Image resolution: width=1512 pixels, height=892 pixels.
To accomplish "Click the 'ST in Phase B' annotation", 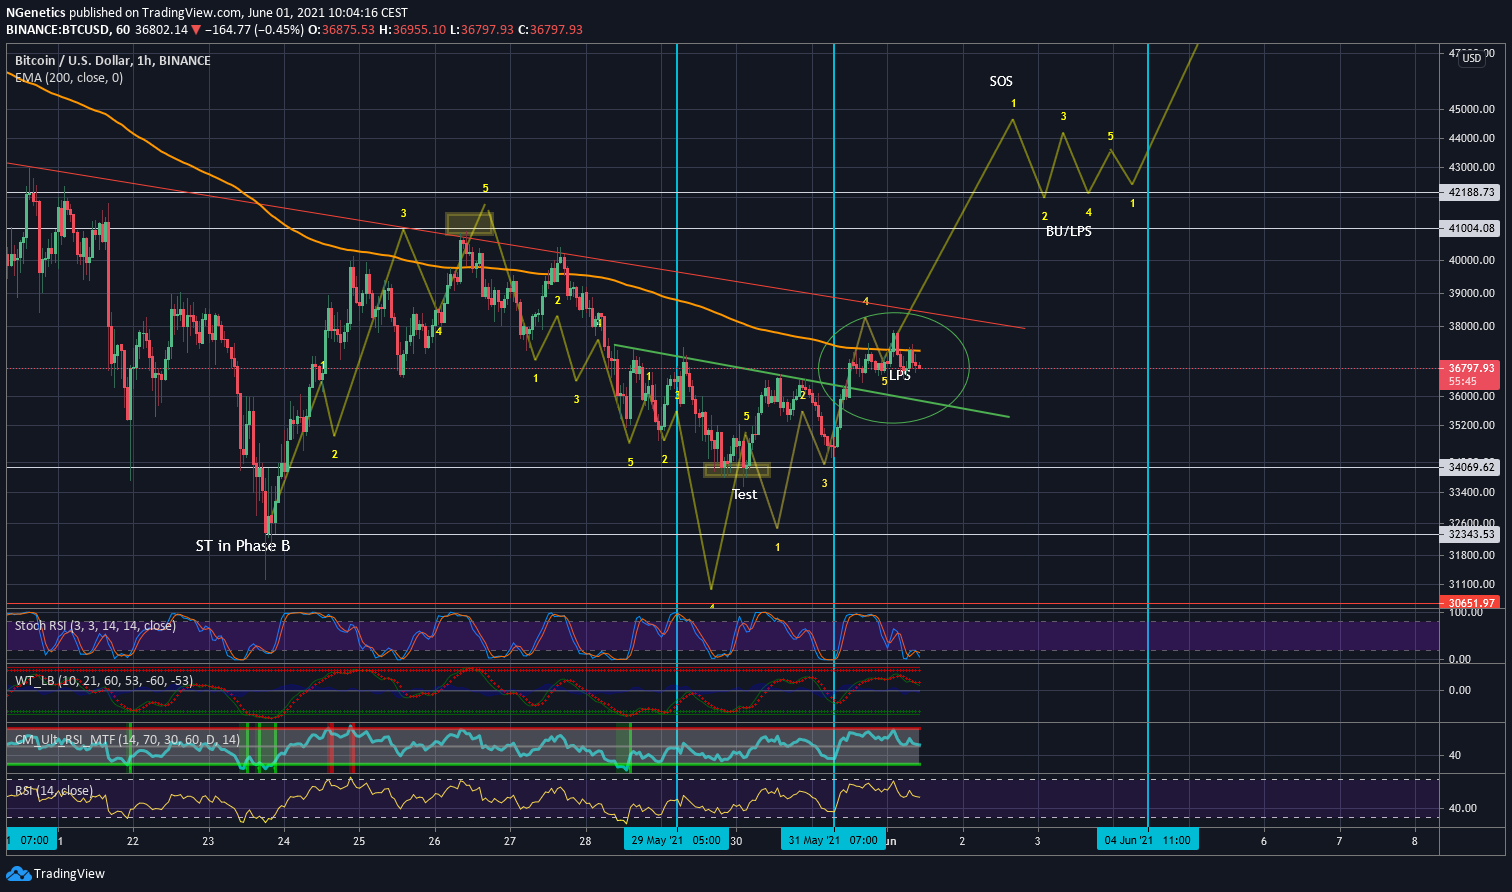I will pos(243,546).
